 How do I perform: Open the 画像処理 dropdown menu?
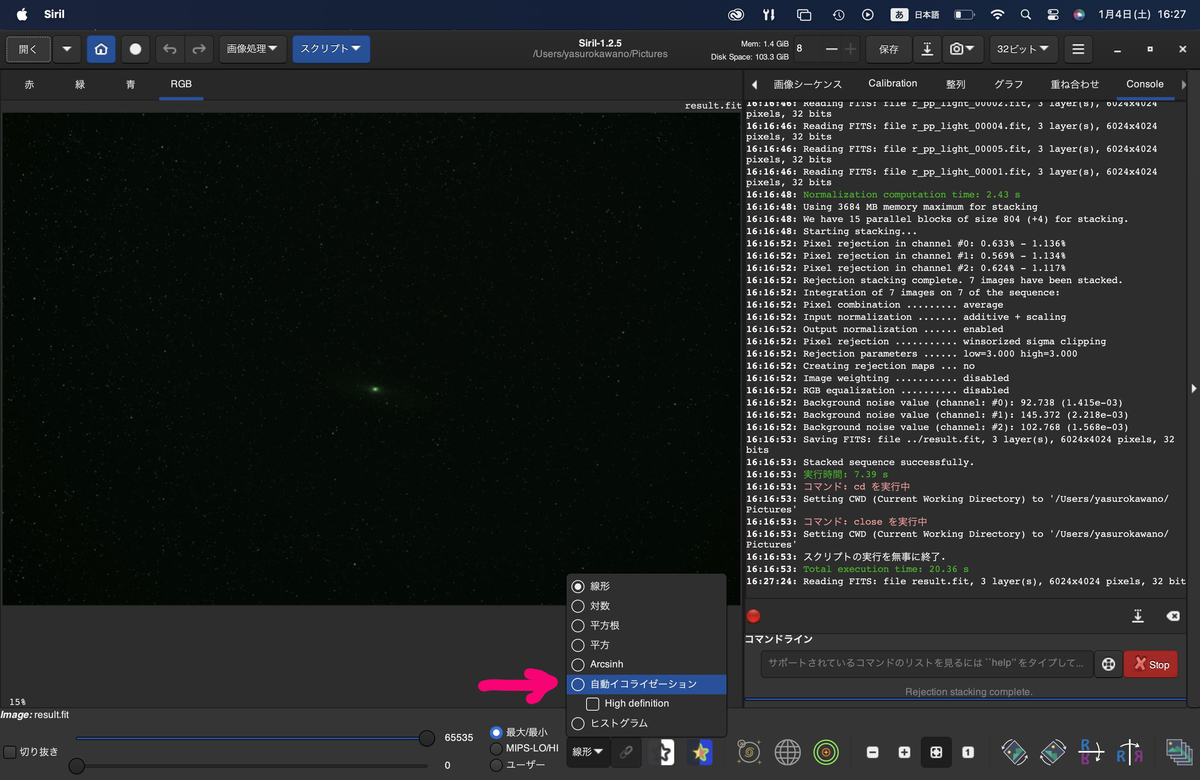point(253,49)
